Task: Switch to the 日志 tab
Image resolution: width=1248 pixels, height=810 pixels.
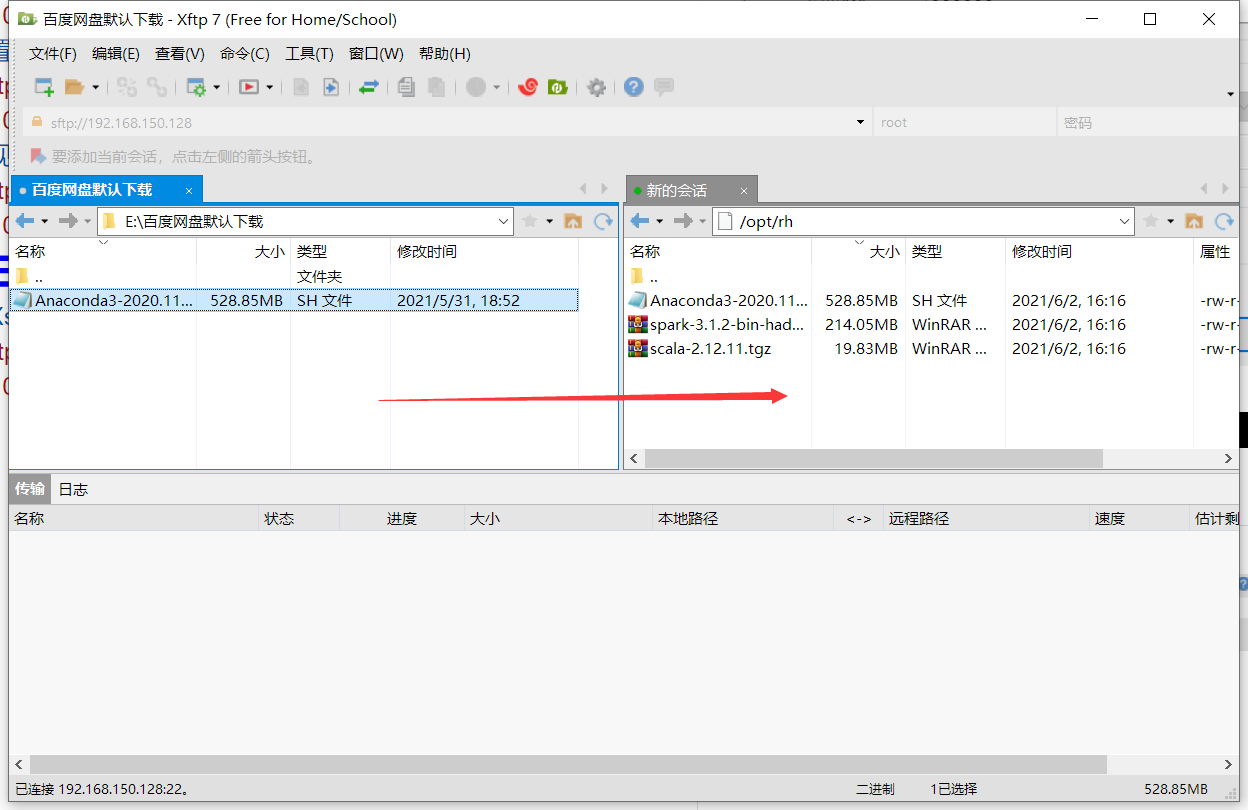Action: tap(73, 489)
